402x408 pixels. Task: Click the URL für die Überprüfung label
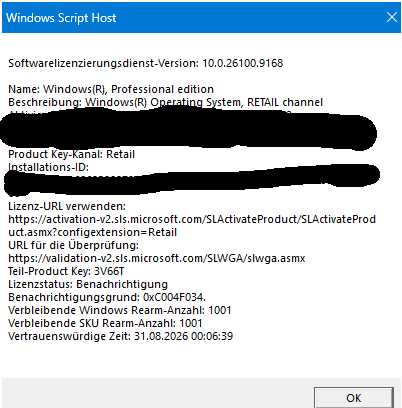[73, 245]
